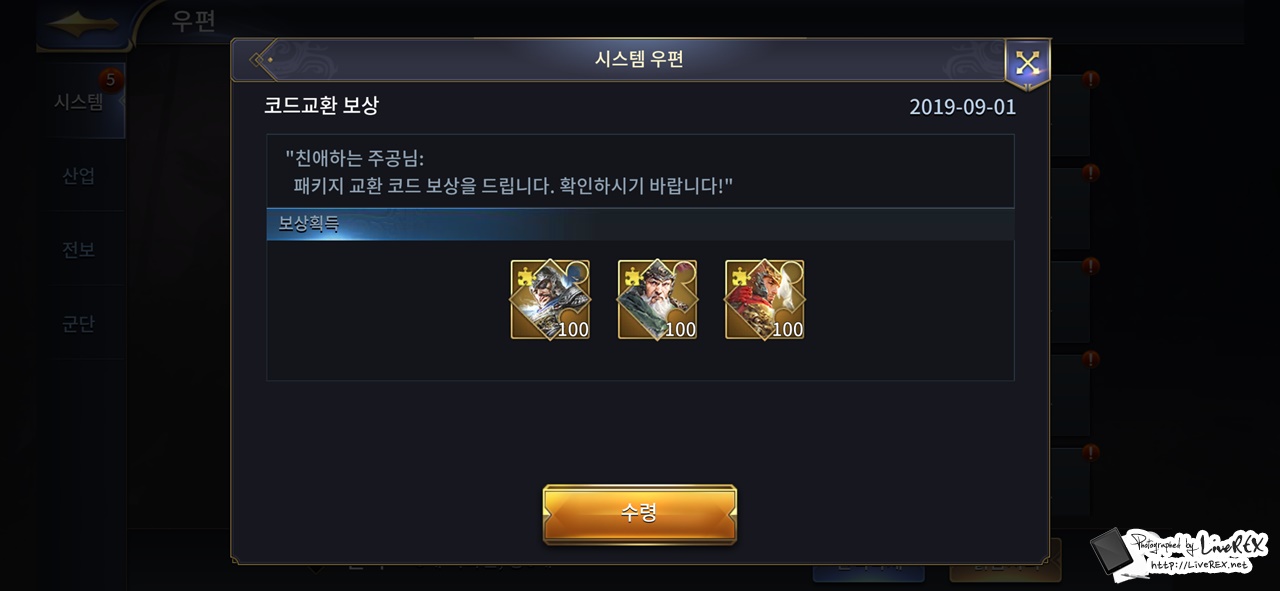The width and height of the screenshot is (1280, 591).
Task: Click the dialog's left ornament arrow
Action: pyautogui.click(x=262, y=60)
